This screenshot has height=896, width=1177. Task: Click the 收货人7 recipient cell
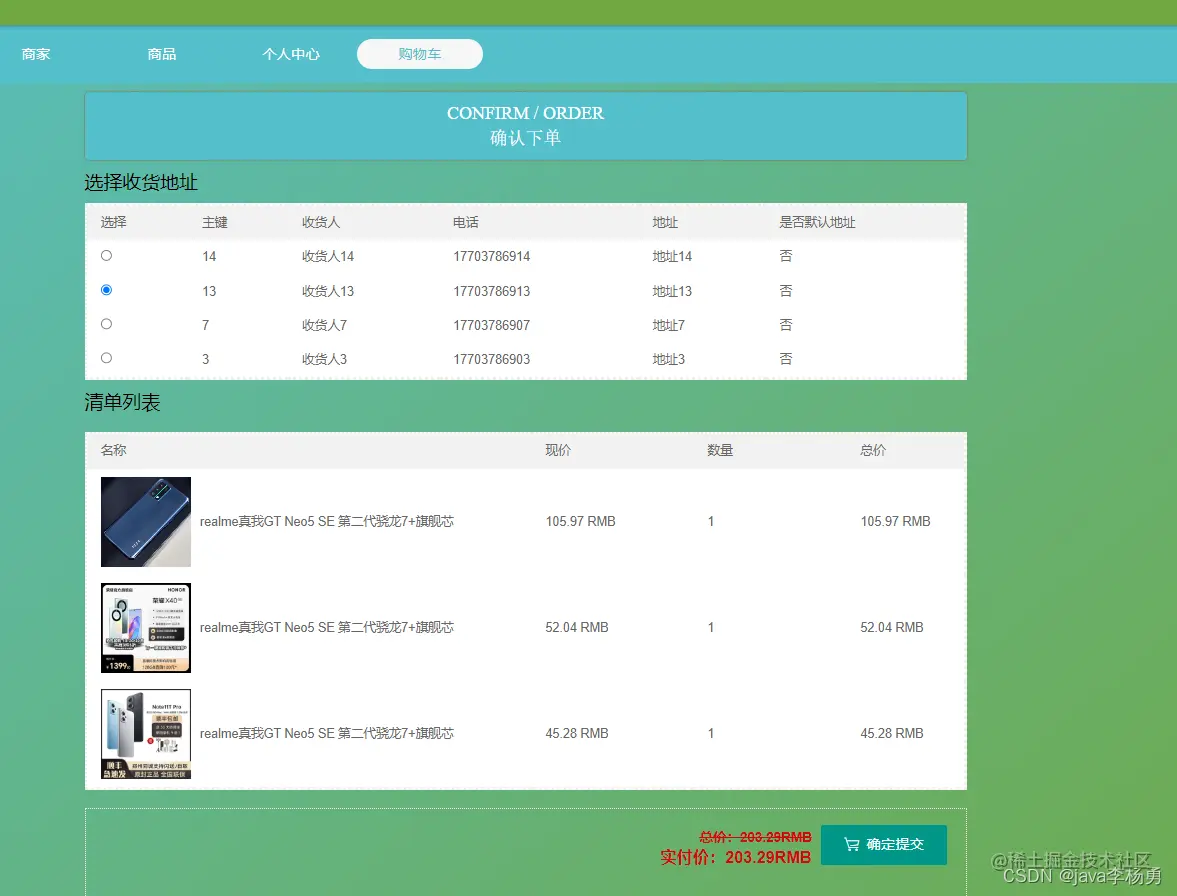324,325
